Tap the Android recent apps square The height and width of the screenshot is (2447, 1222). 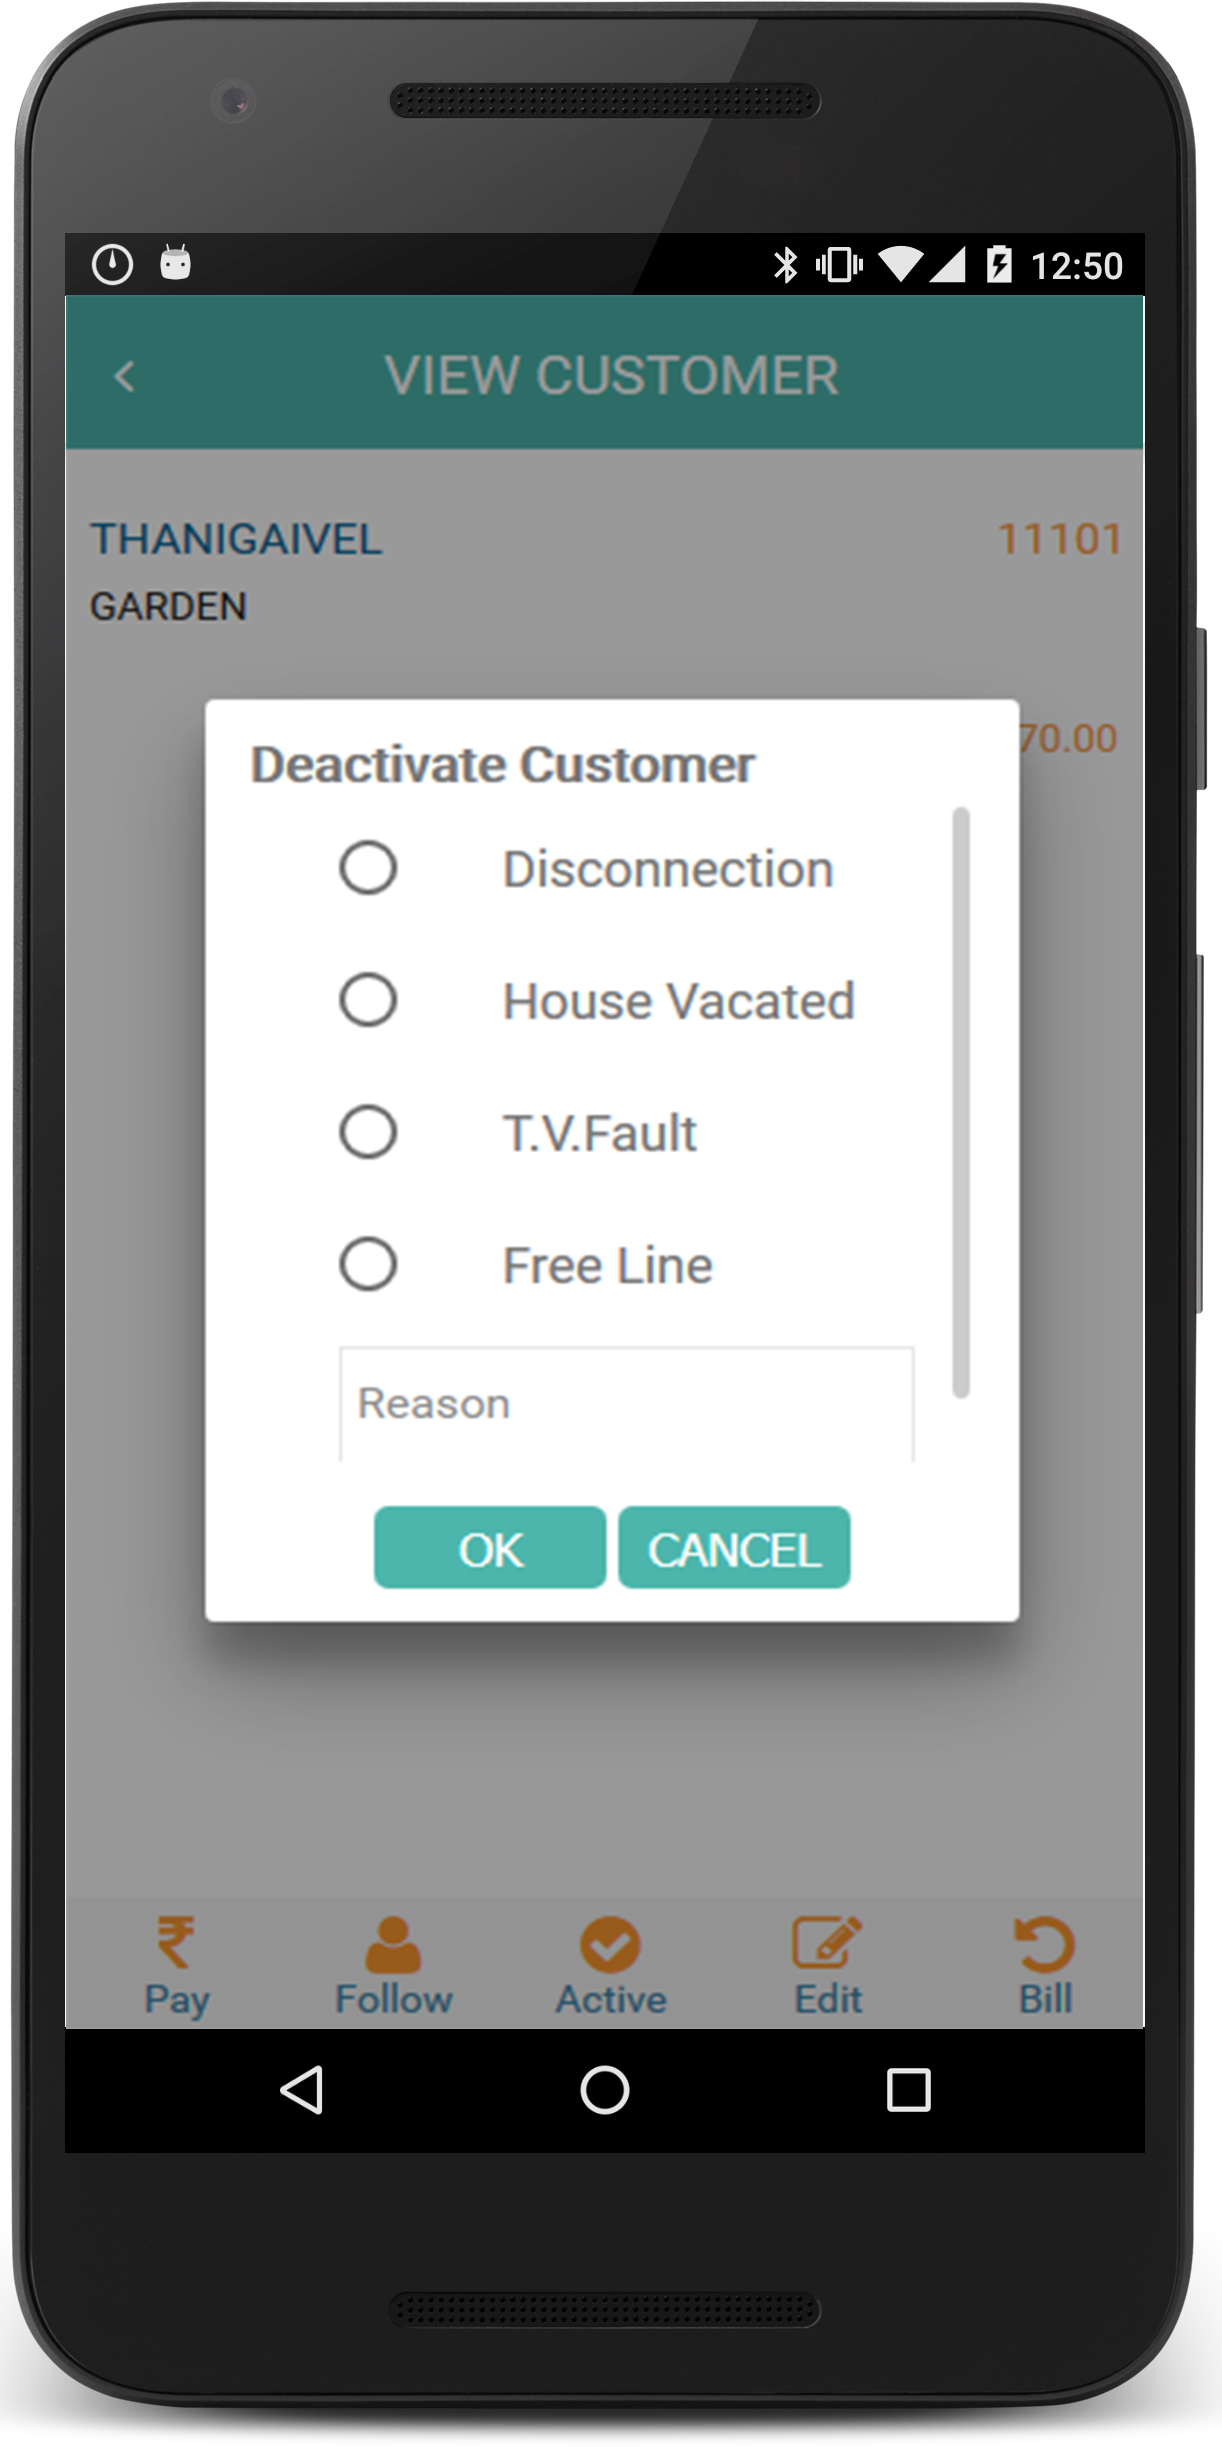tap(908, 2090)
